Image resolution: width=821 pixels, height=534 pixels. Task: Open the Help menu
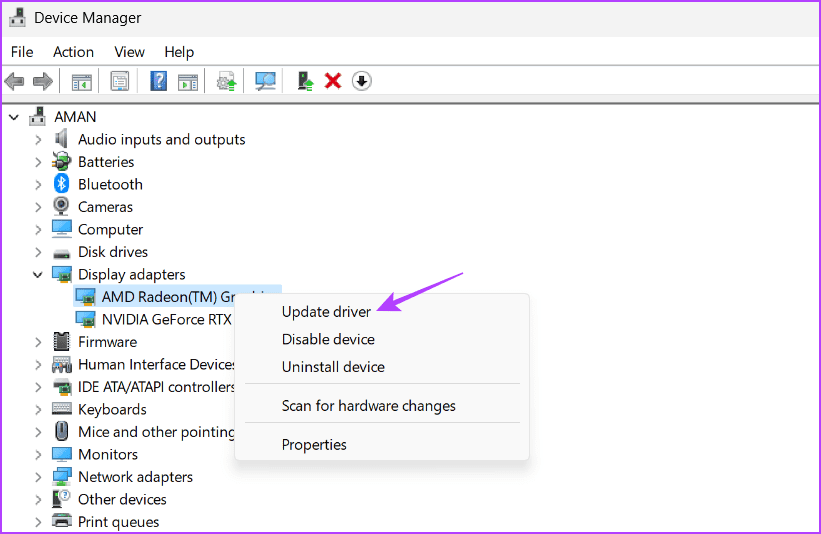(x=179, y=52)
